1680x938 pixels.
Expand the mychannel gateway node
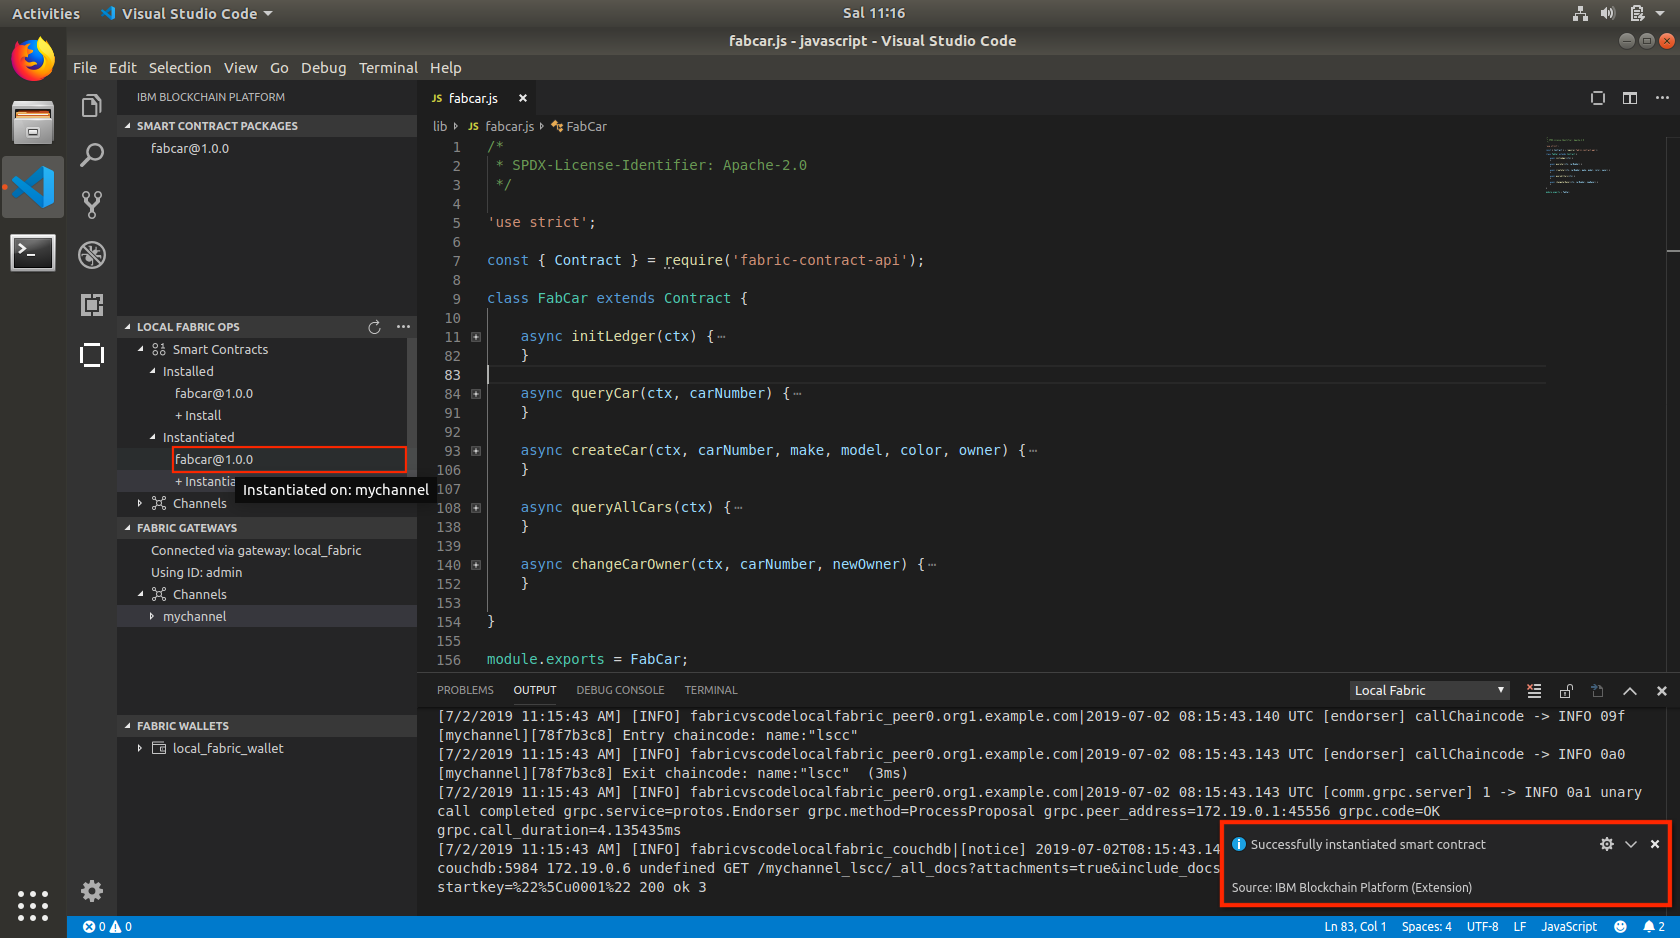(152, 616)
